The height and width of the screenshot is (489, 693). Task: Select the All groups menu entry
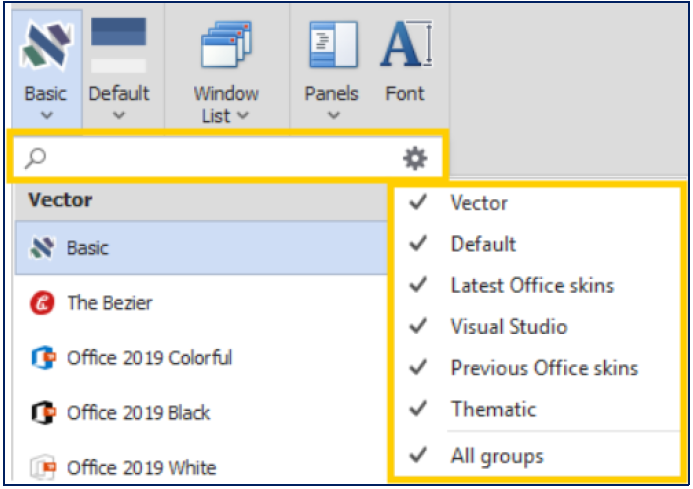click(497, 456)
